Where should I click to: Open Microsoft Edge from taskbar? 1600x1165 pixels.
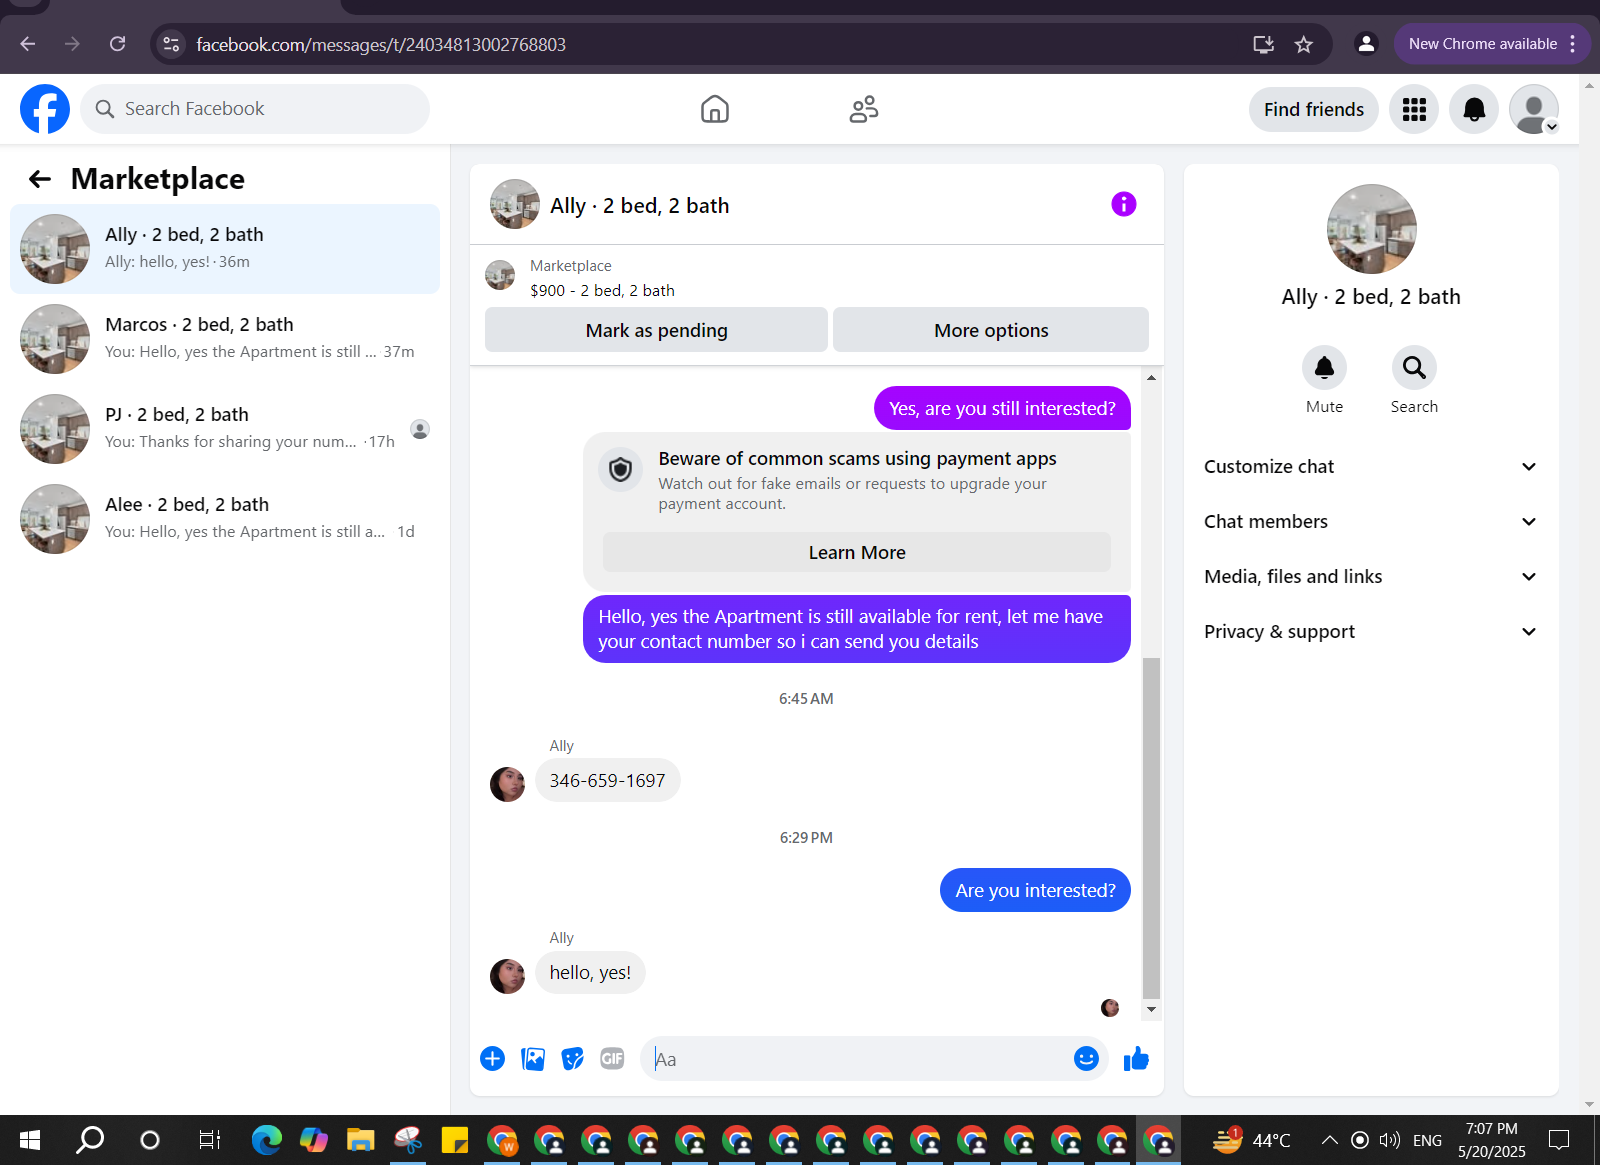pyautogui.click(x=266, y=1140)
